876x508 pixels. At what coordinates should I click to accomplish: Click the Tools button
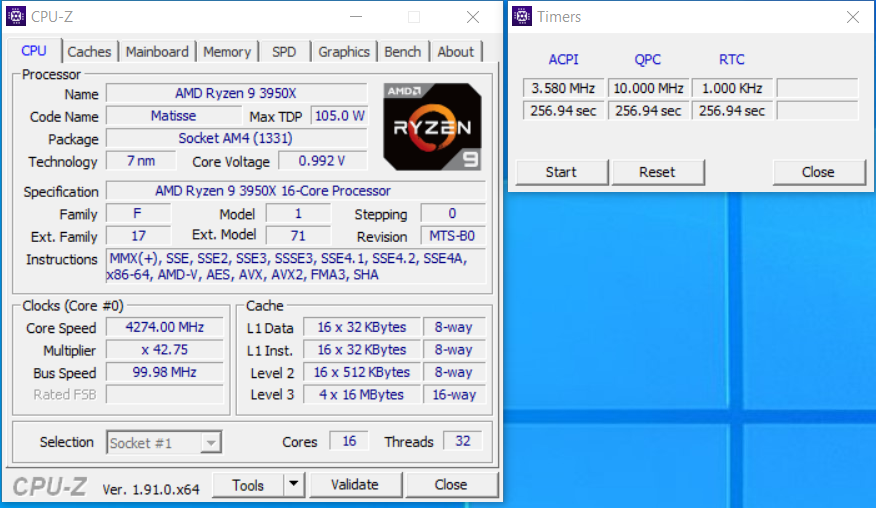tap(248, 485)
